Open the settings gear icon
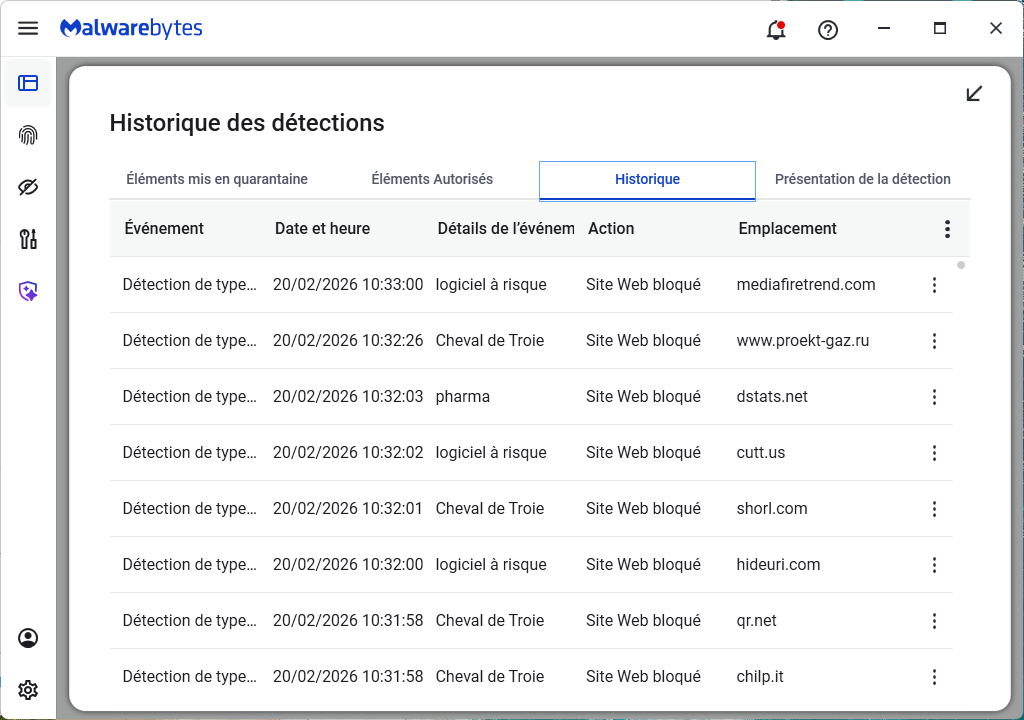 click(x=28, y=690)
